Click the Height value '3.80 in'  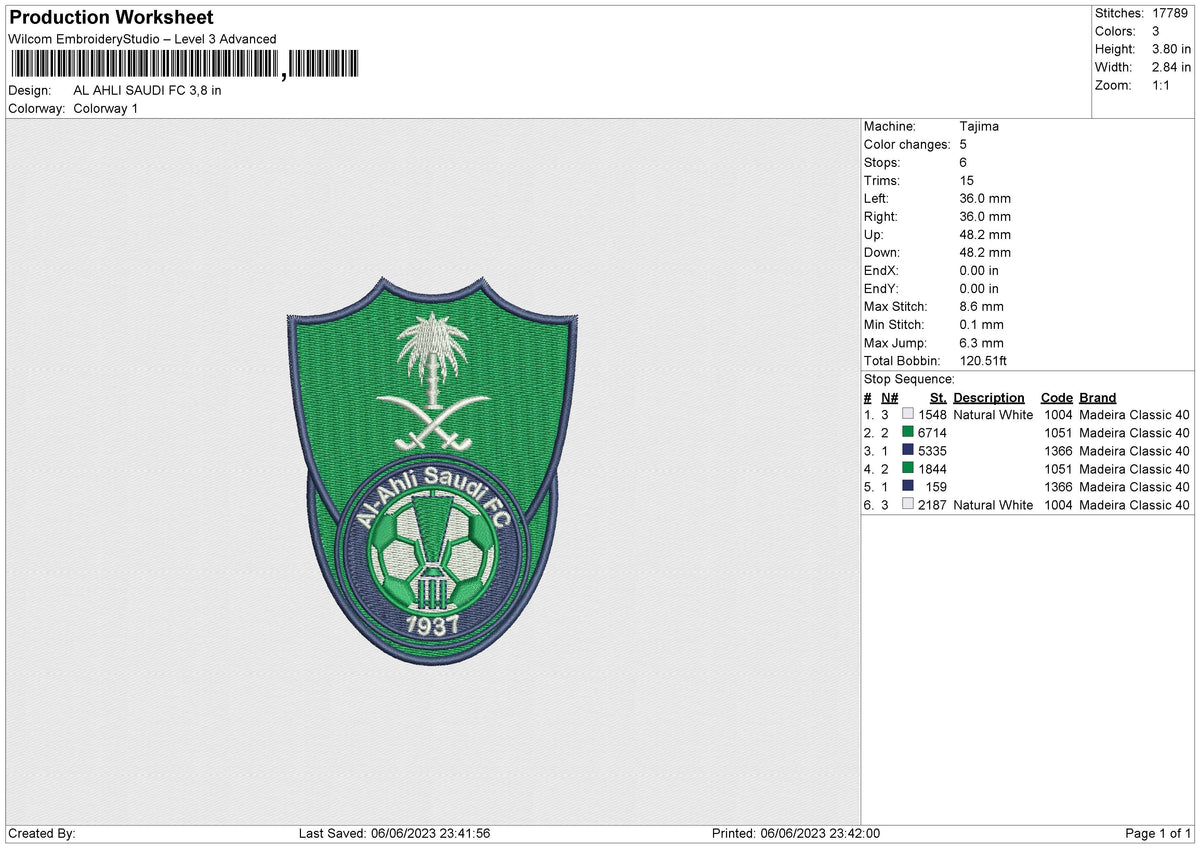pos(1169,49)
